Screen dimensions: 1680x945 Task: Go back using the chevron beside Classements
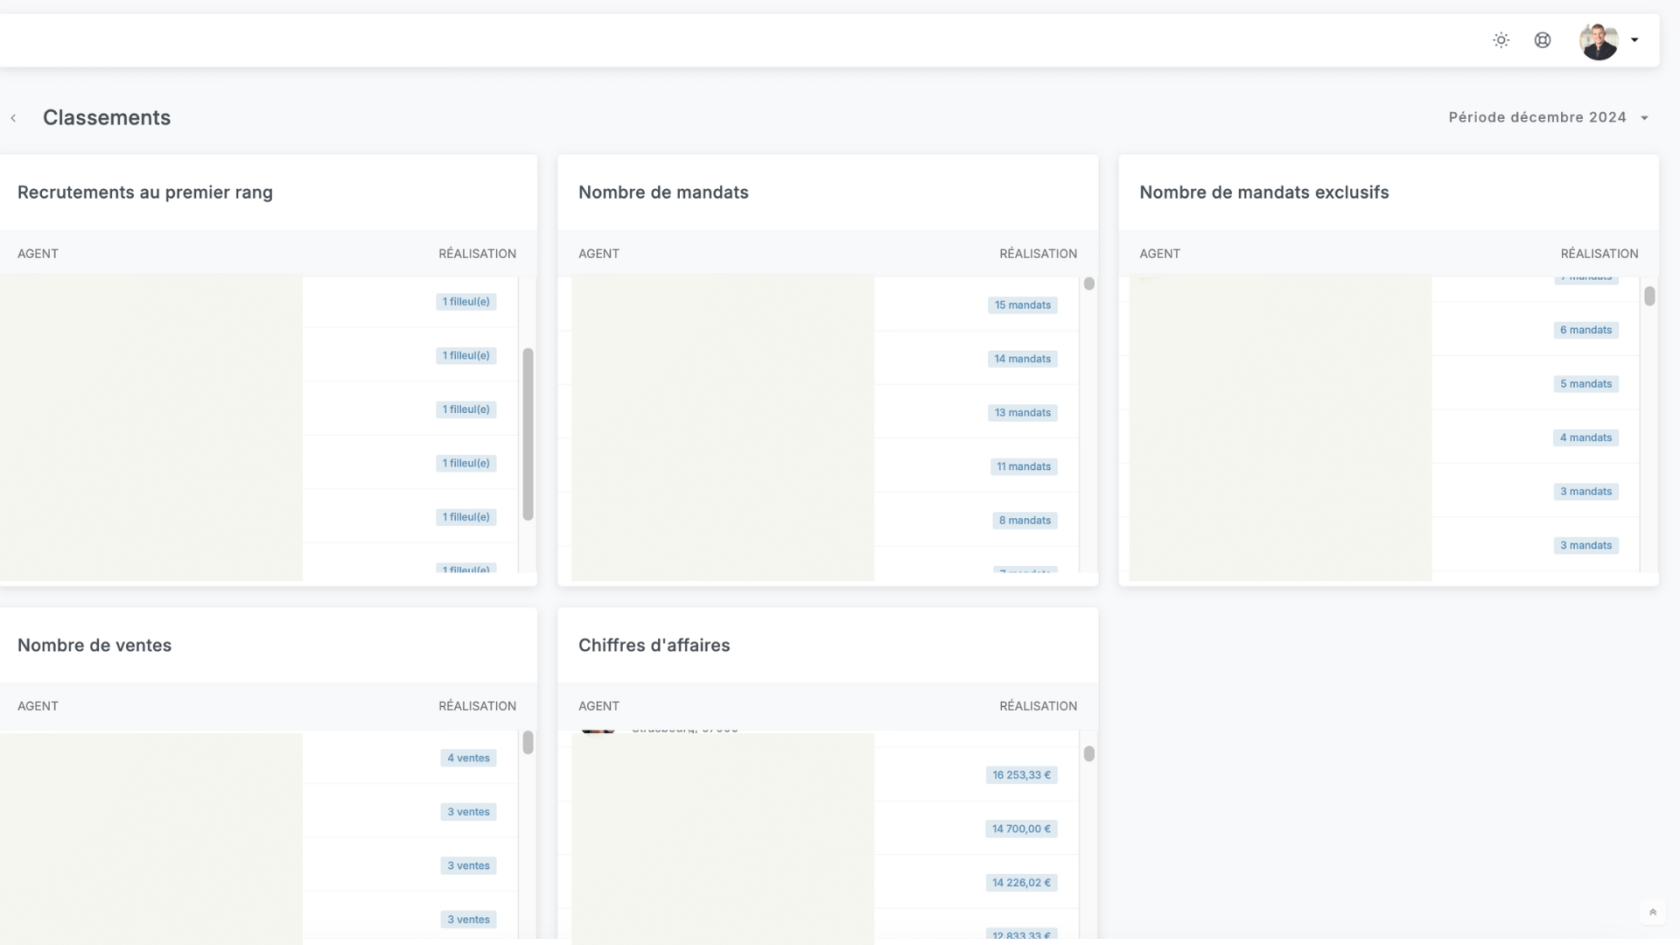click(13, 118)
